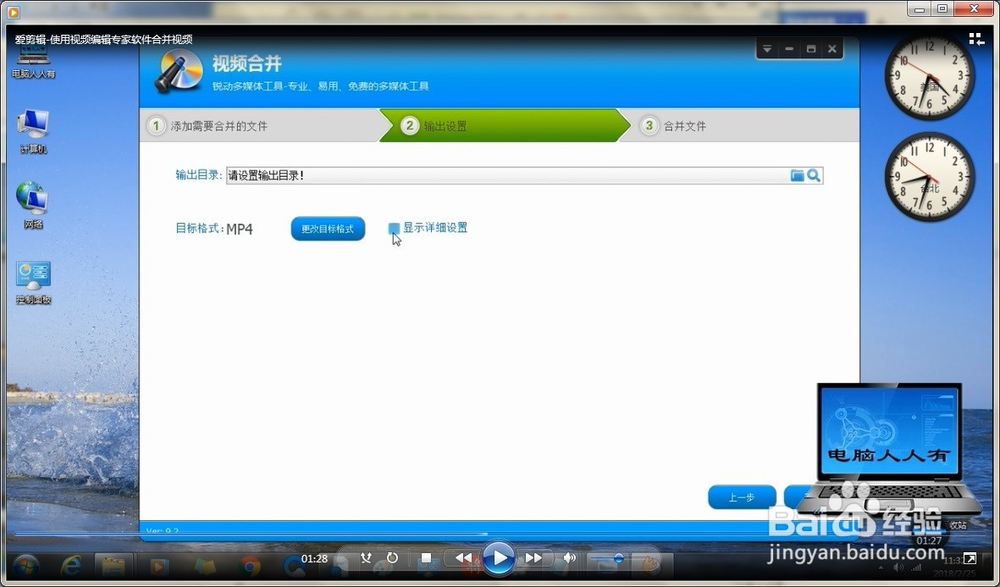Viewport: 1000px width, 587px height.
Task: Stop playback with the square stop button
Action: (427, 558)
